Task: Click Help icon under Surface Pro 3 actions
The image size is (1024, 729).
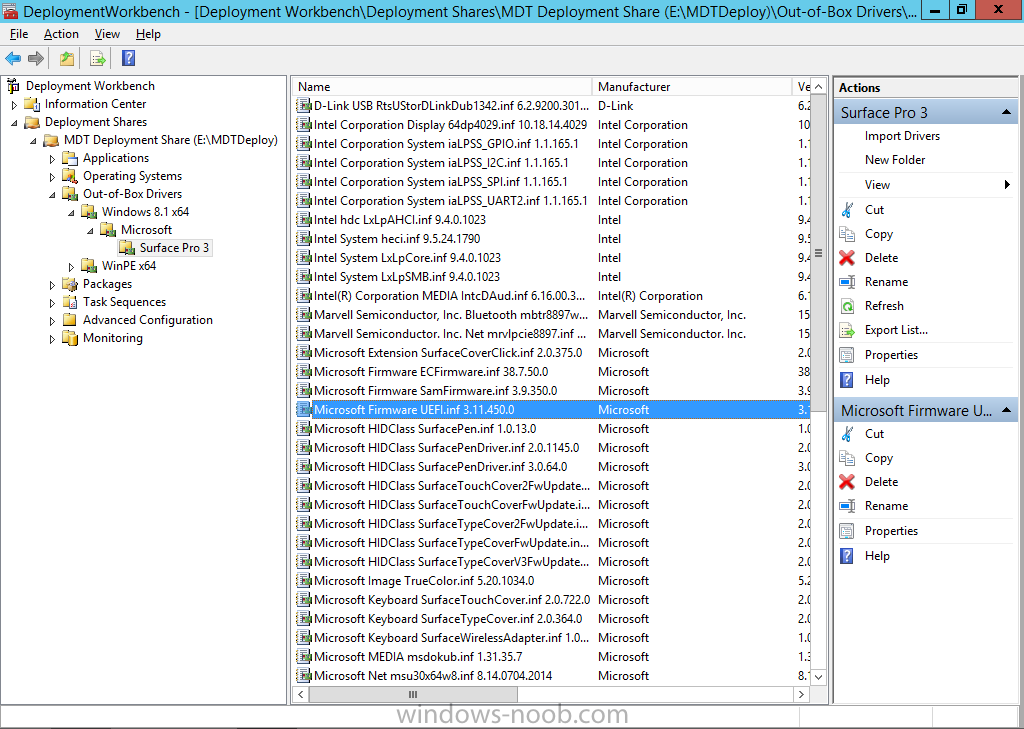Action: pos(847,380)
